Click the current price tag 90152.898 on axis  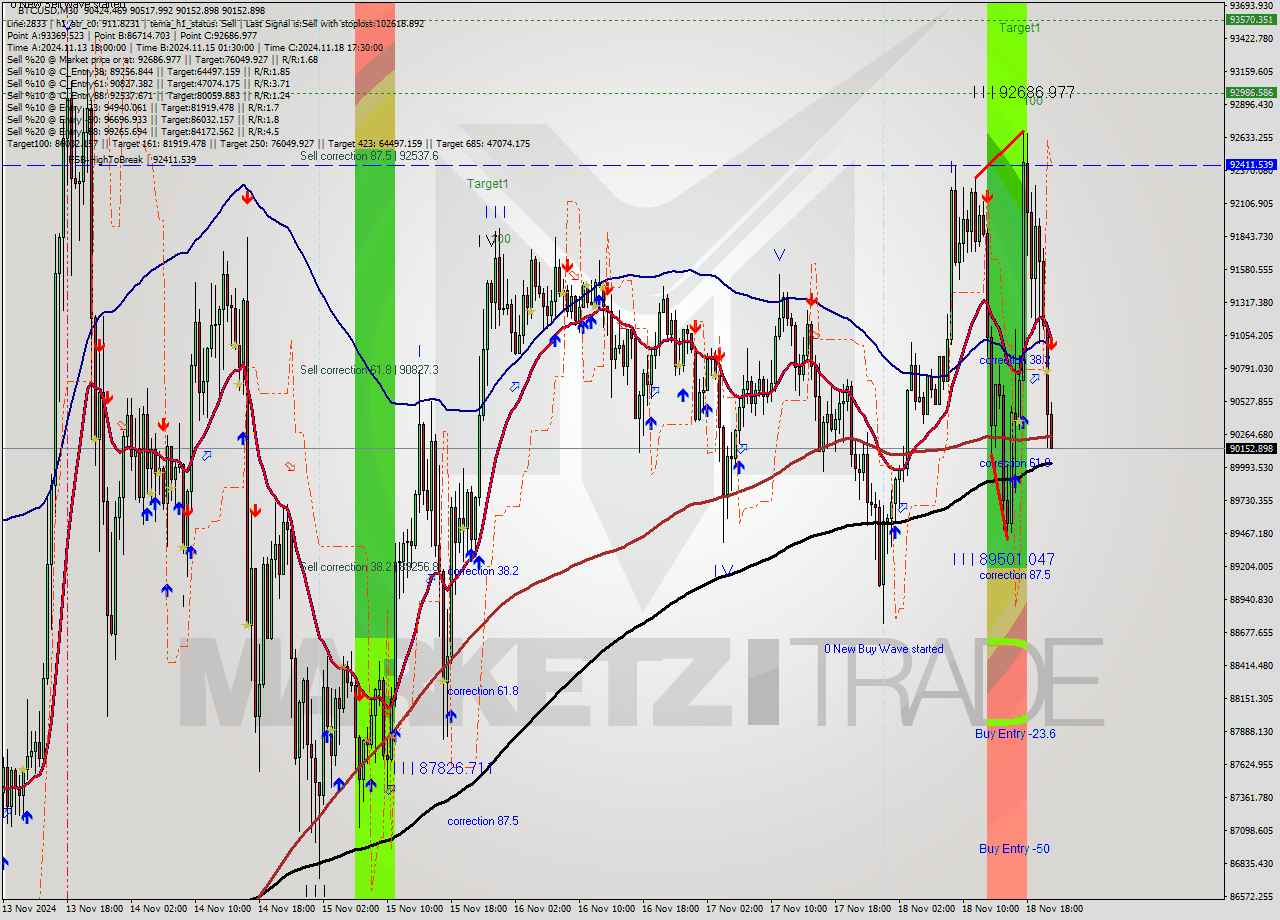point(1250,448)
